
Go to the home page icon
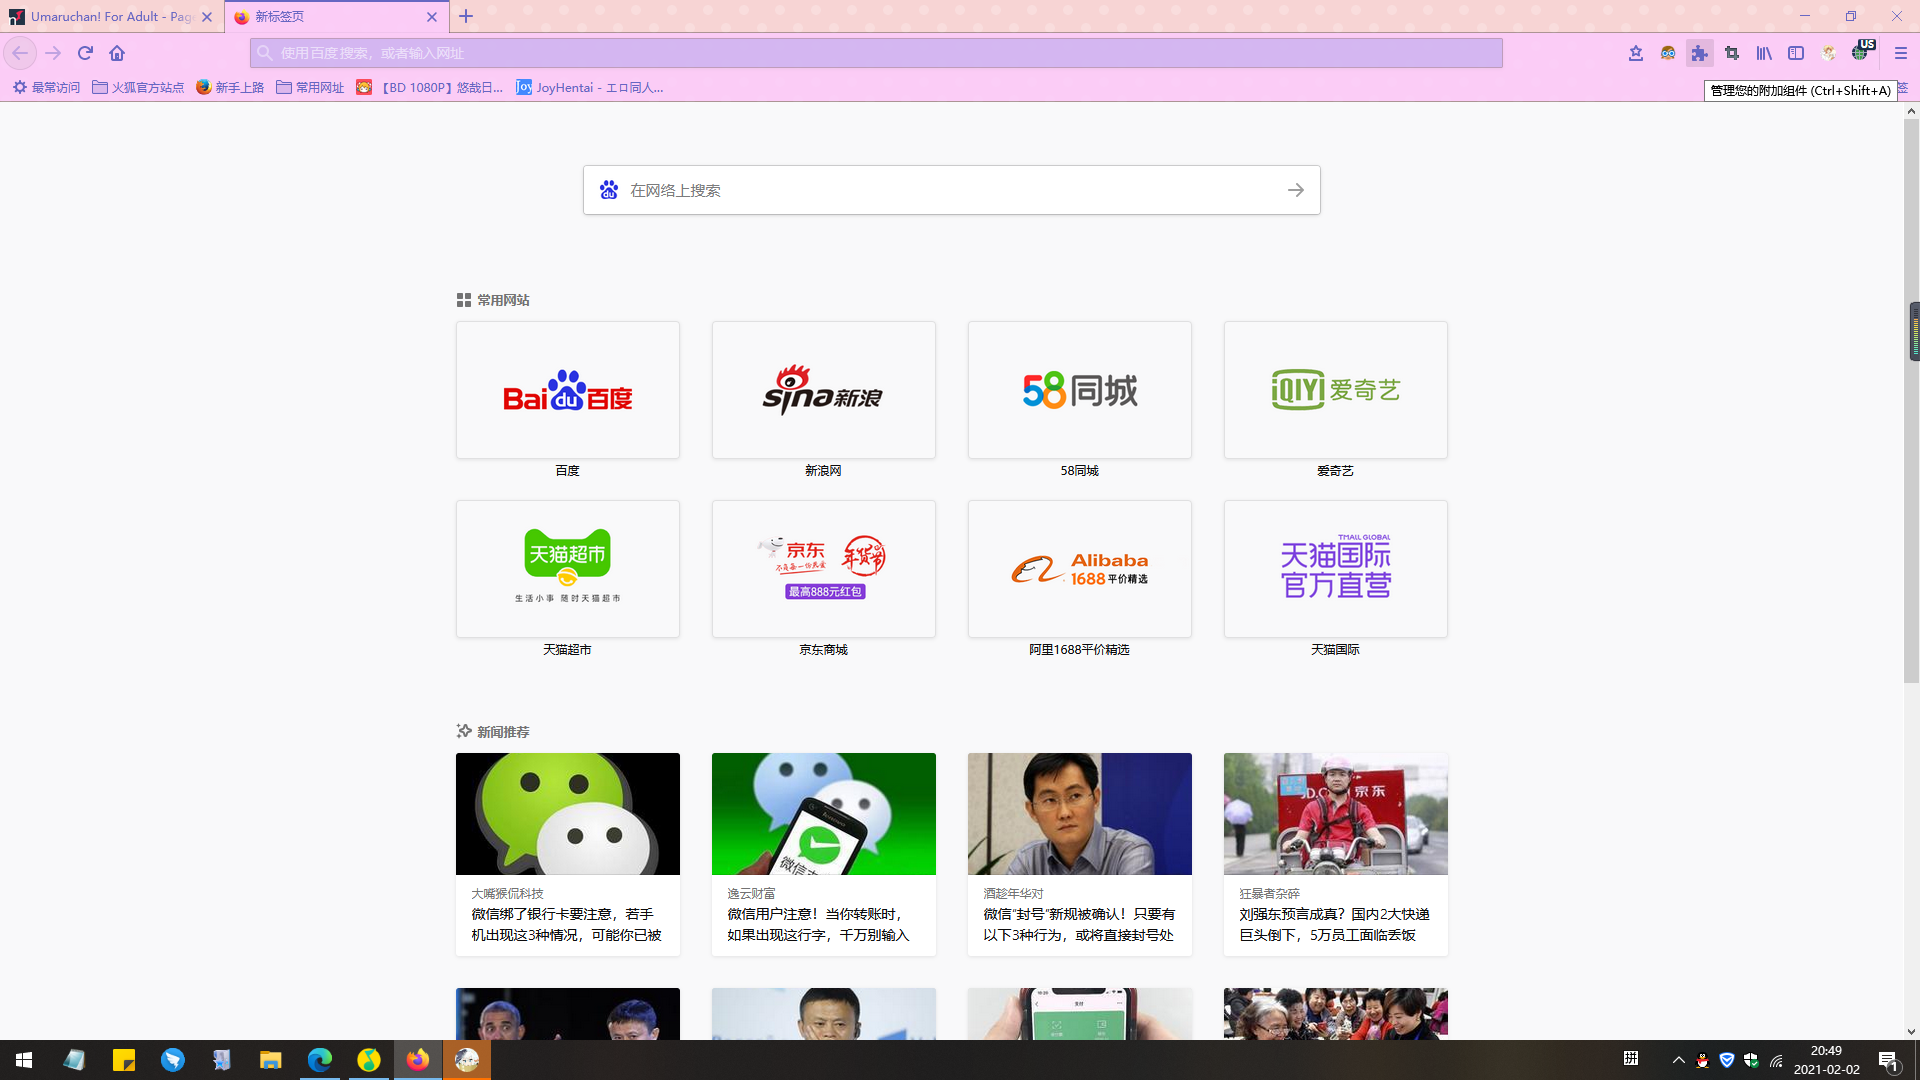(x=117, y=53)
